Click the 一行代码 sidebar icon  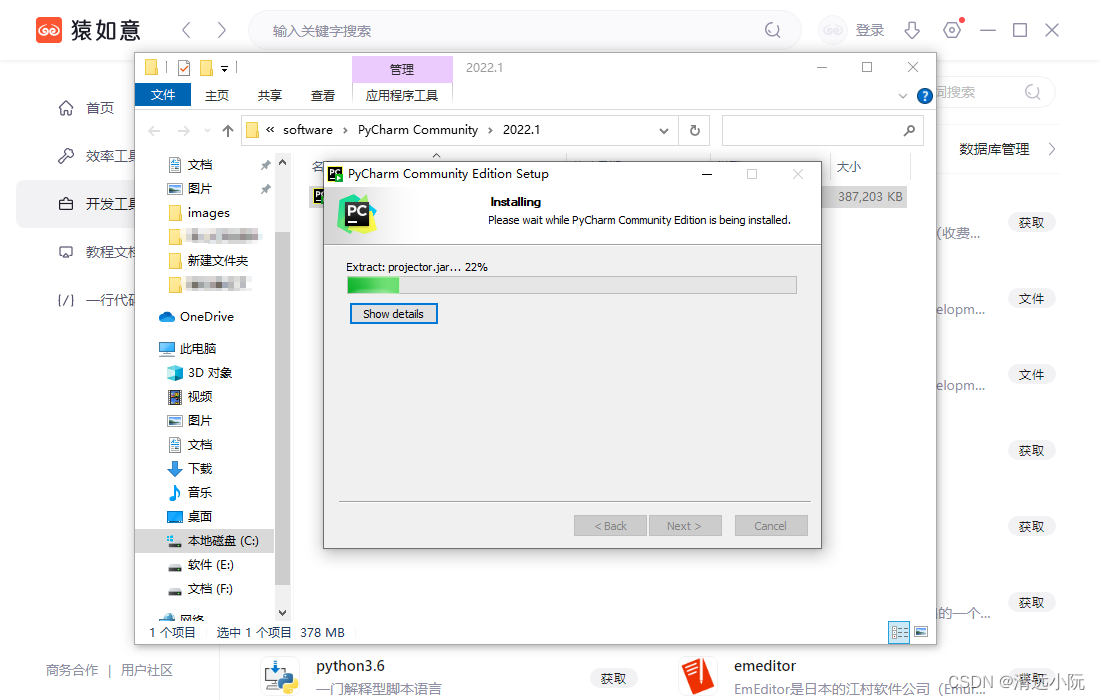click(x=66, y=300)
